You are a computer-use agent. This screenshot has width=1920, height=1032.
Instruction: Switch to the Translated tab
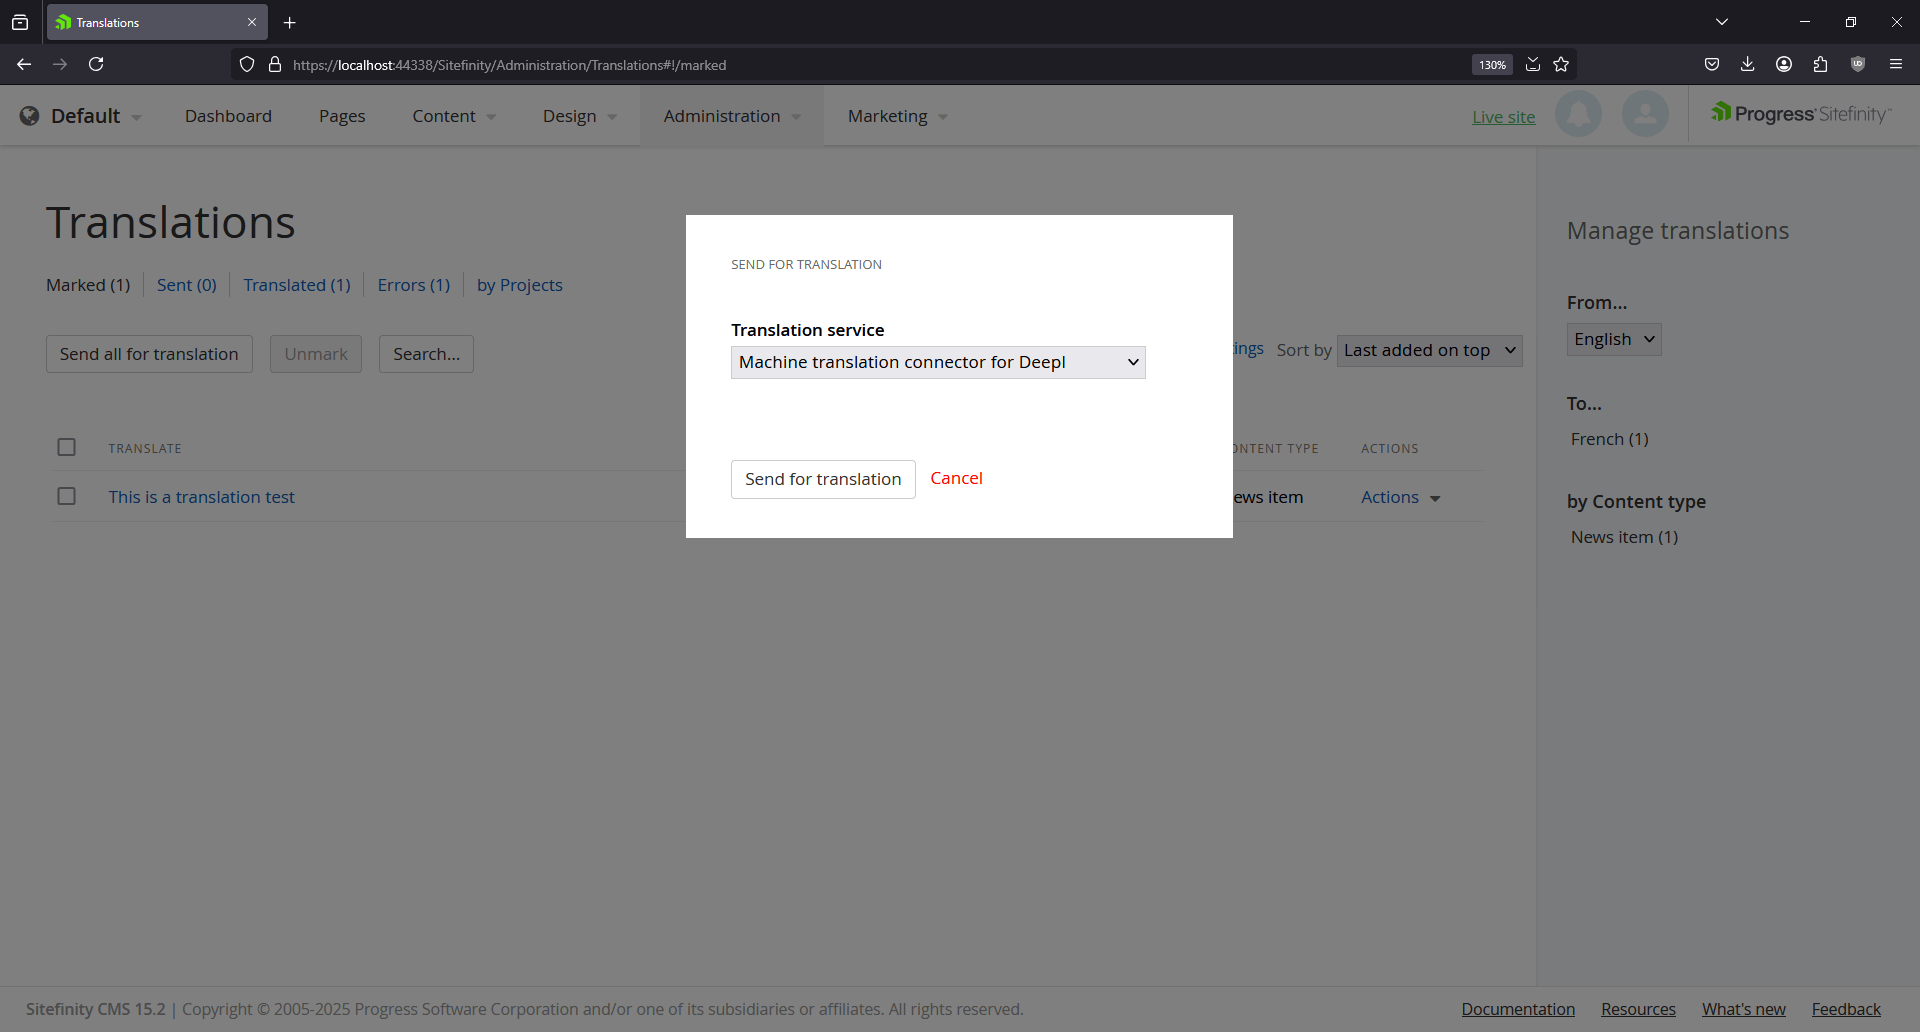tap(296, 285)
